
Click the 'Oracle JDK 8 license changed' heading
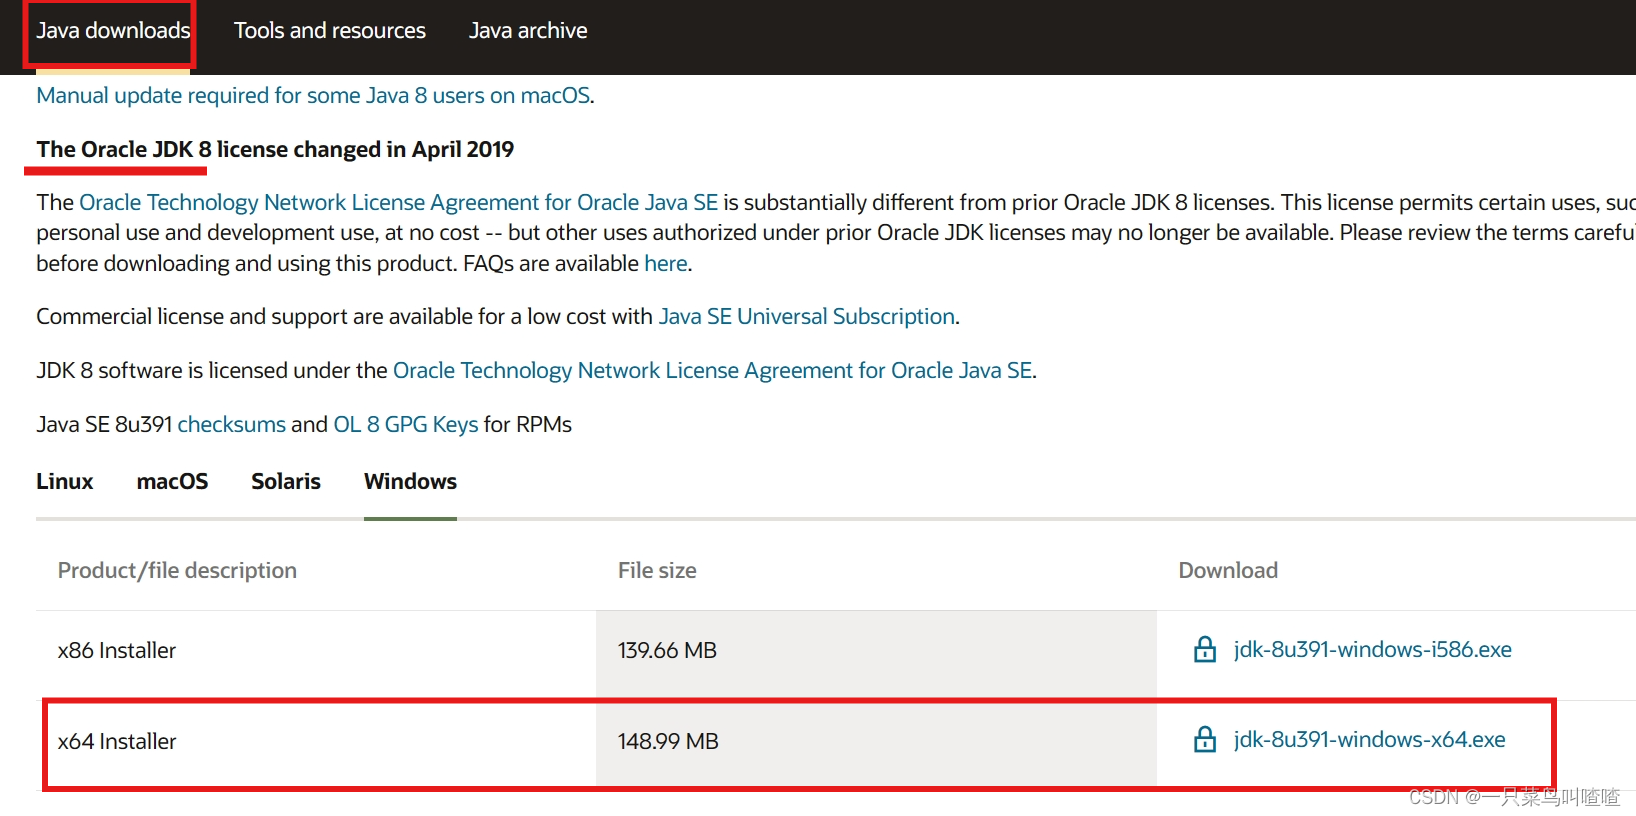point(275,149)
